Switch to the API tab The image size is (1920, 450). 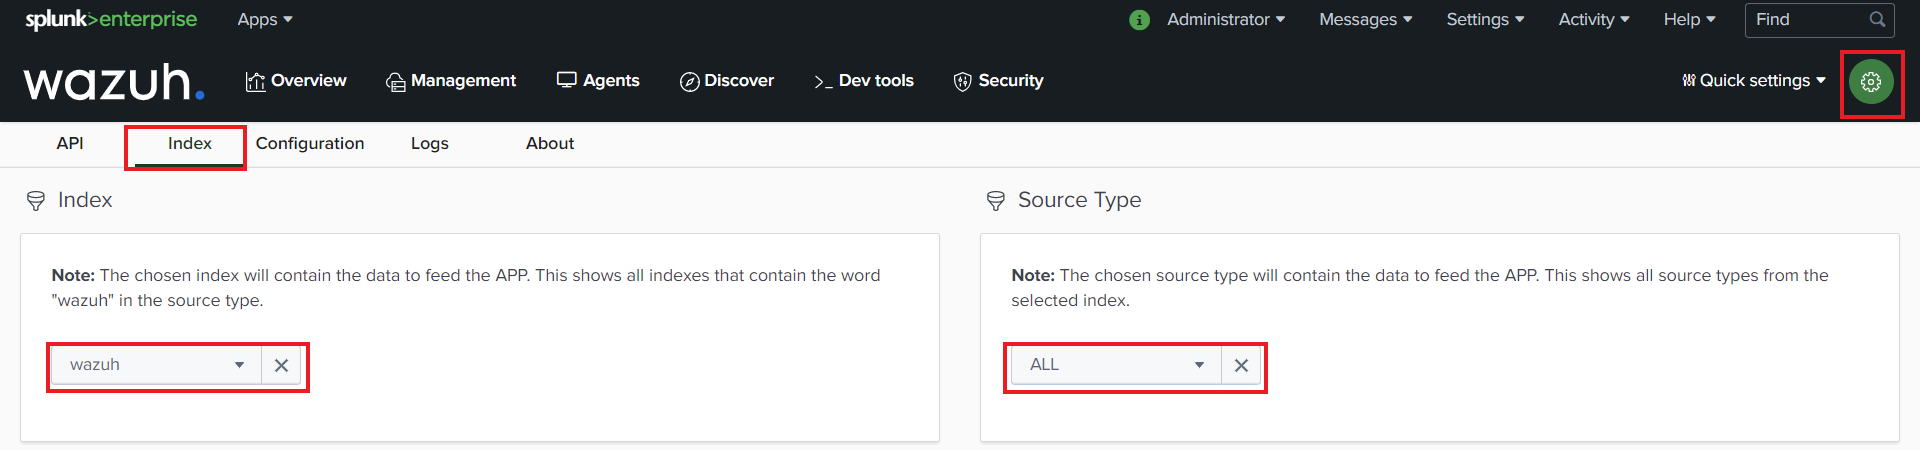point(70,144)
